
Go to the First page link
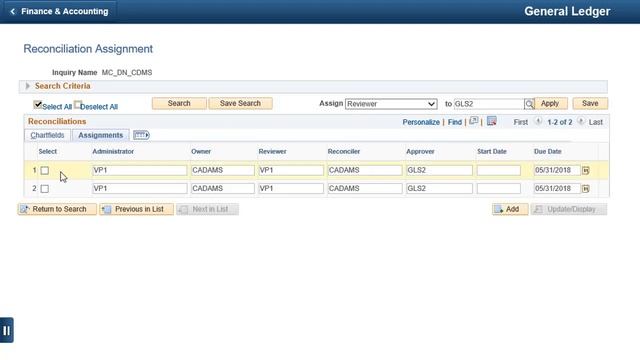tap(520, 122)
